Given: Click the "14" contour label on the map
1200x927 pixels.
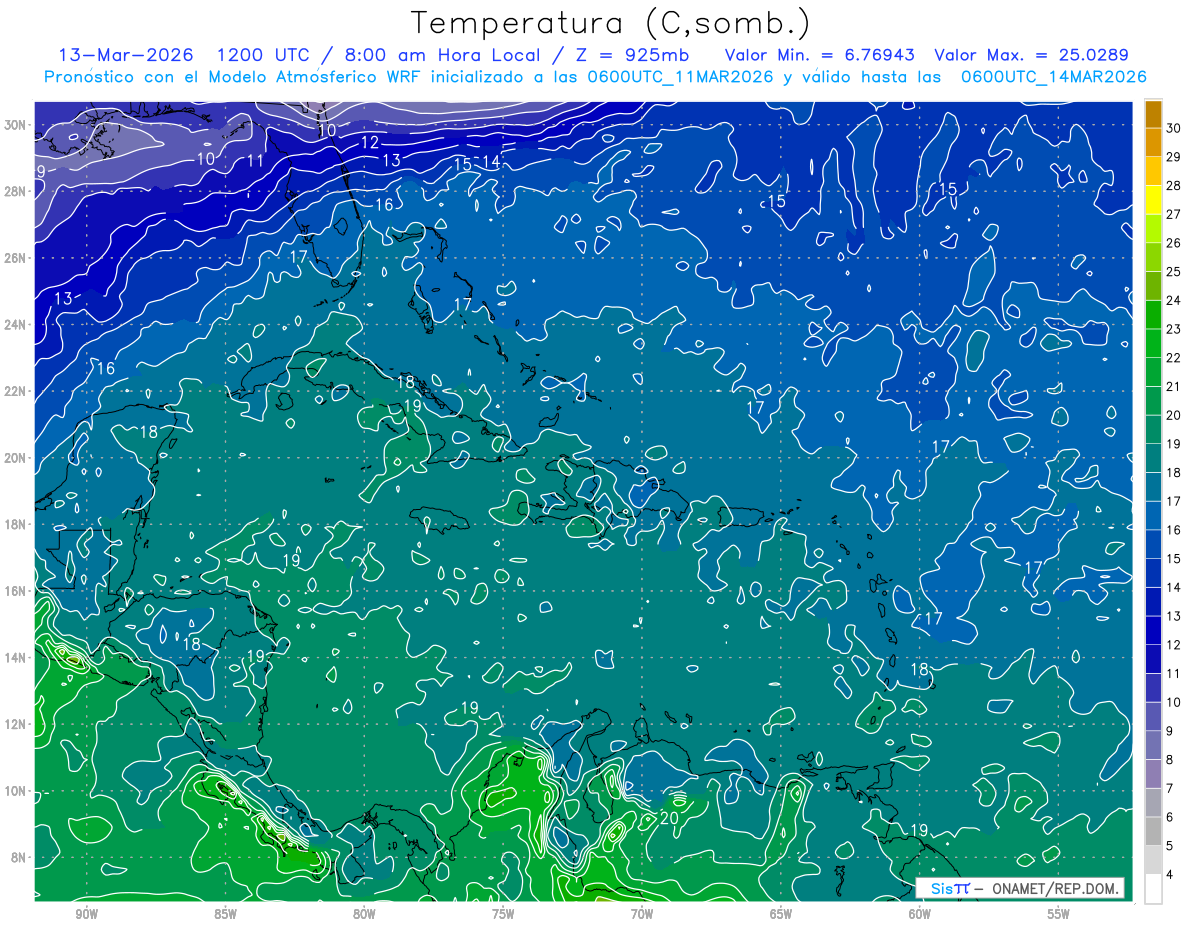Looking at the screenshot, I should (x=491, y=161).
